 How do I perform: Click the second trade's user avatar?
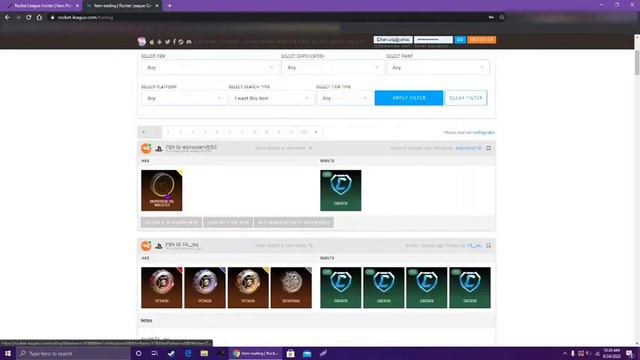pos(146,246)
